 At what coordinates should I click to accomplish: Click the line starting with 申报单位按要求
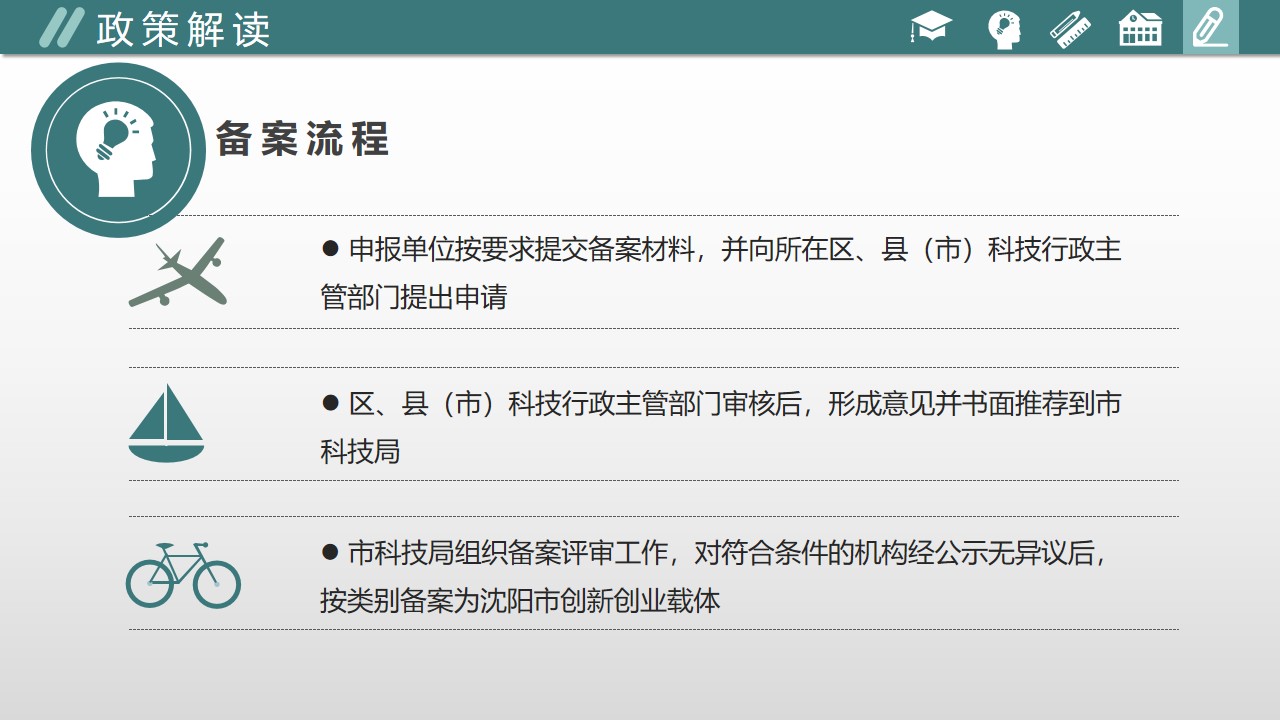[x=734, y=249]
